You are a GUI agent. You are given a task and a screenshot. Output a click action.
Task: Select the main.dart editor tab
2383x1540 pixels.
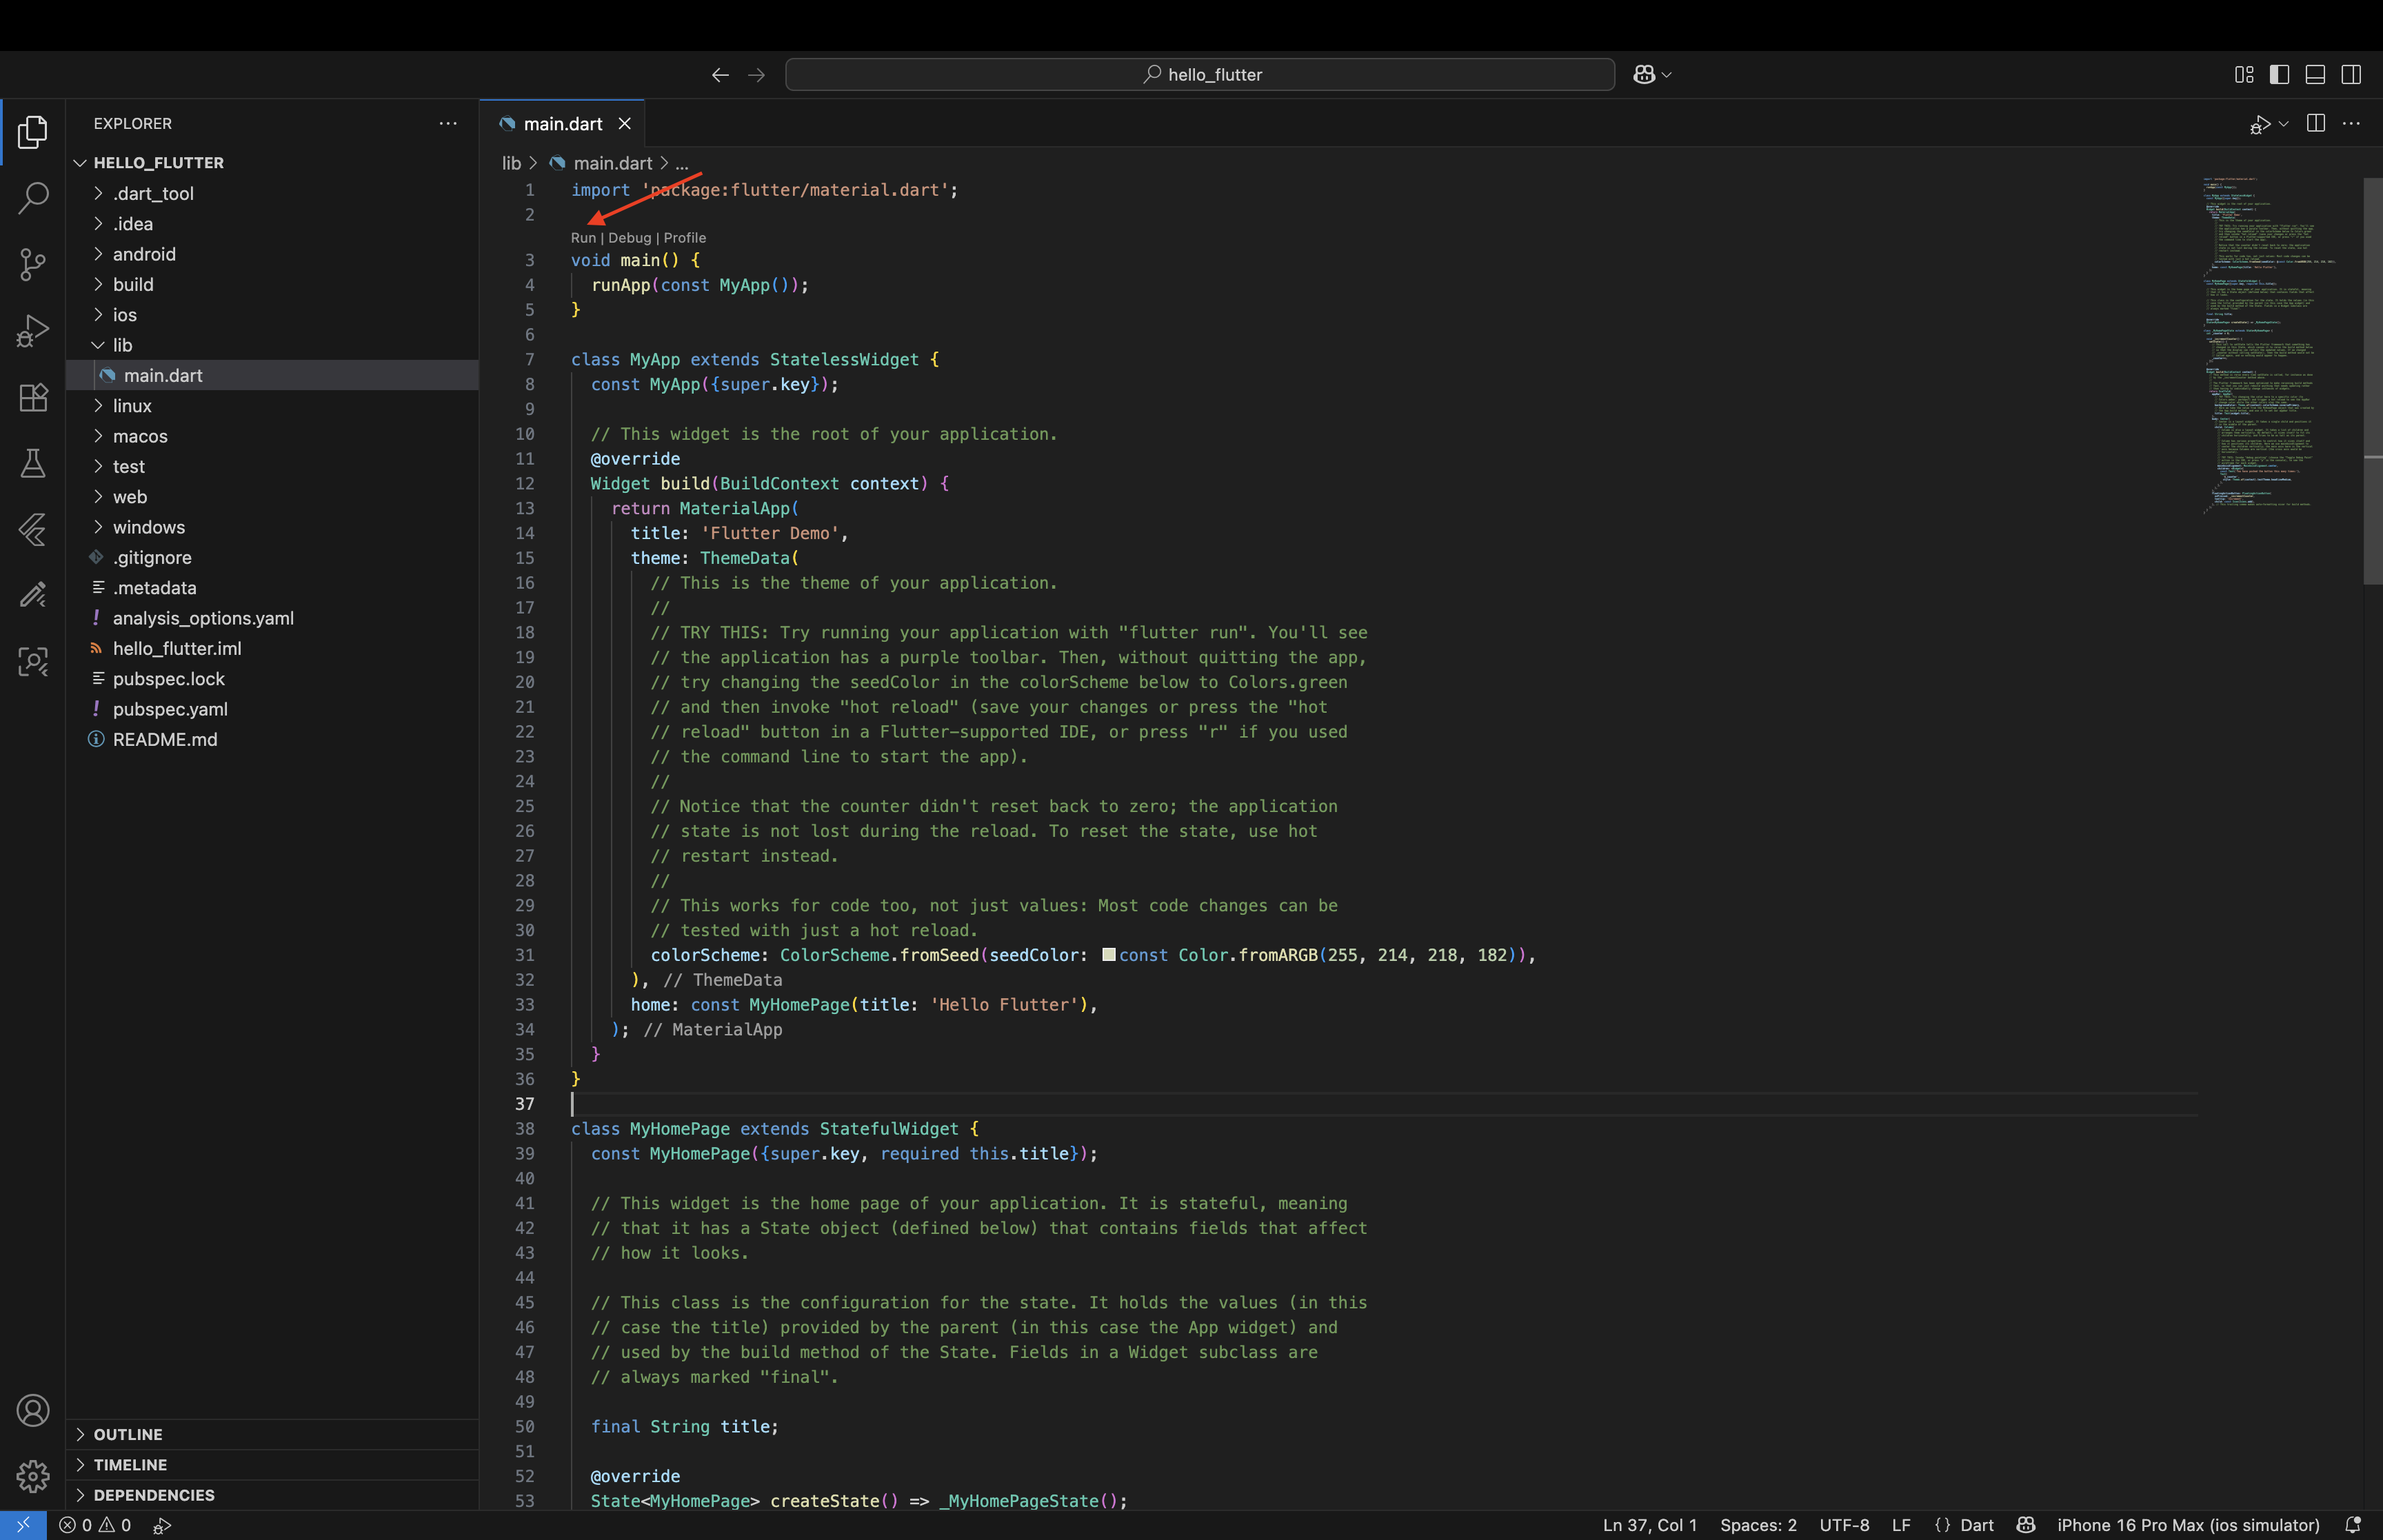coord(563,123)
